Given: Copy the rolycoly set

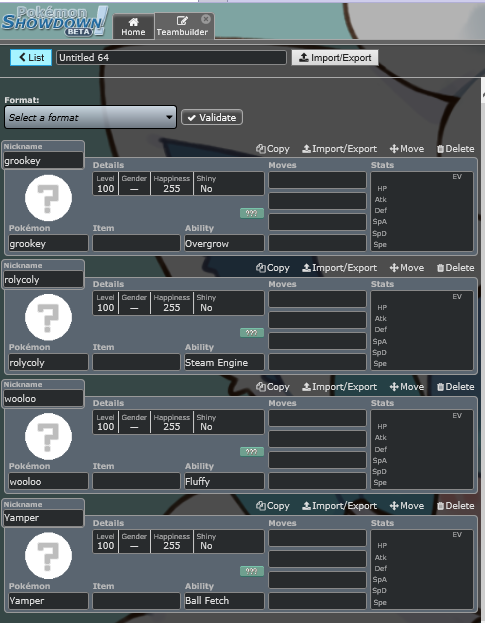Looking at the screenshot, I should point(273,268).
